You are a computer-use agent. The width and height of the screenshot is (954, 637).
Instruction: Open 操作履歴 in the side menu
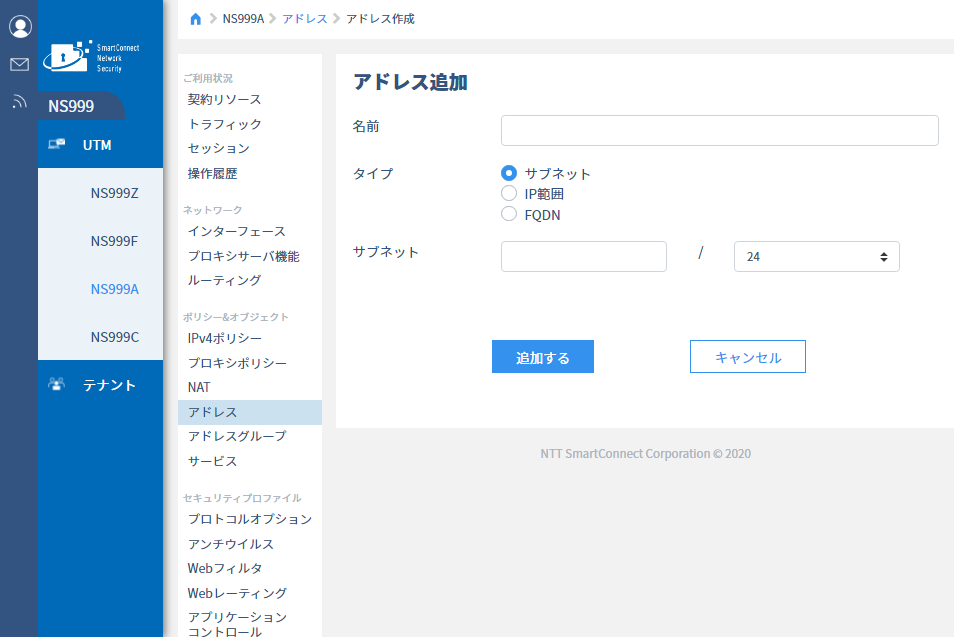[212, 173]
